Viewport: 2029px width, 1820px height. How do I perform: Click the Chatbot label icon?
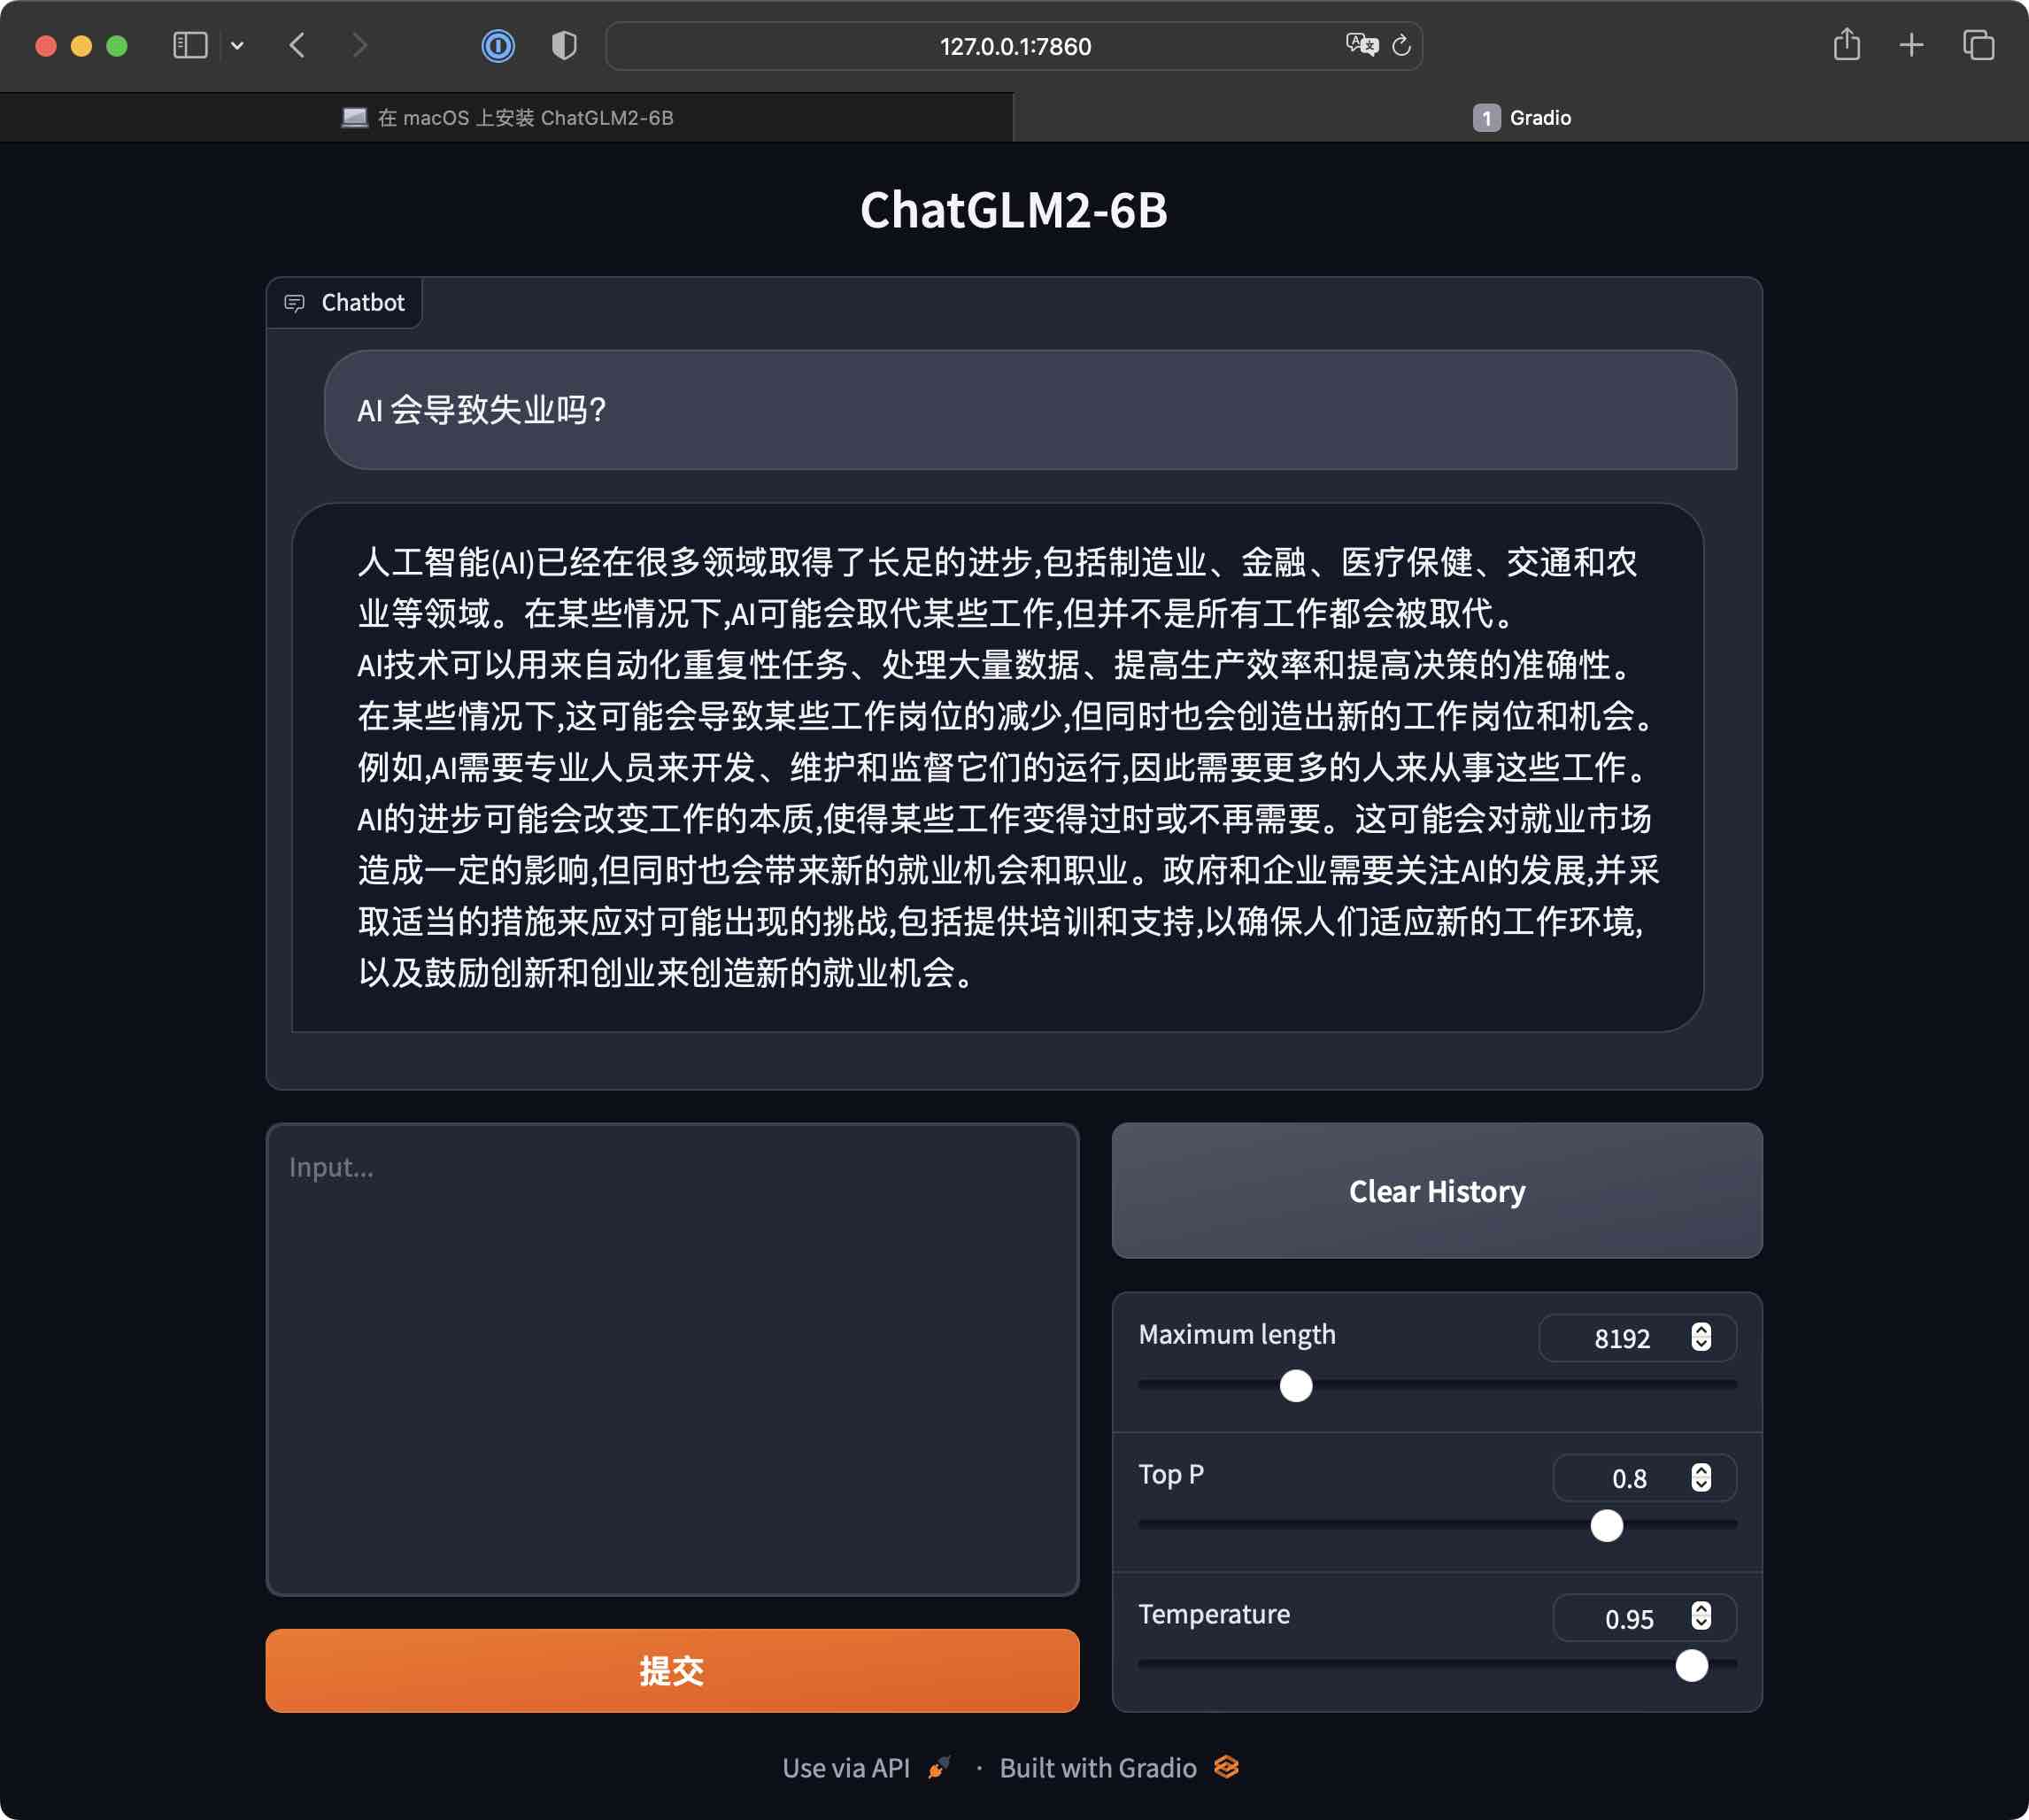point(294,303)
